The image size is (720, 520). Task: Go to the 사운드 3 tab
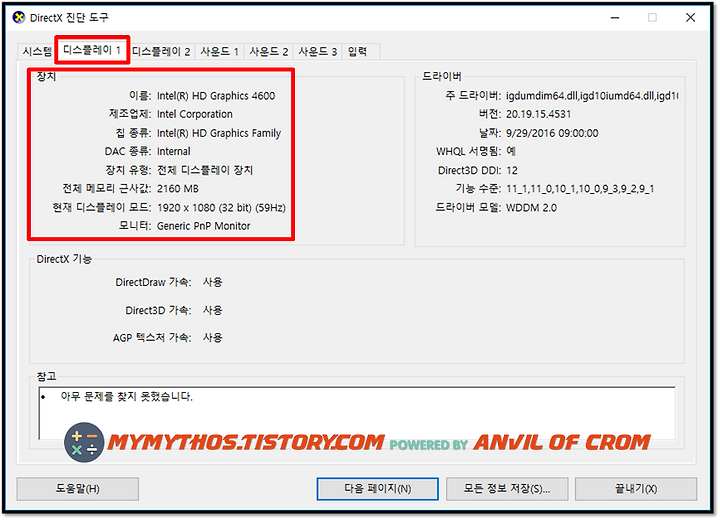pos(318,51)
